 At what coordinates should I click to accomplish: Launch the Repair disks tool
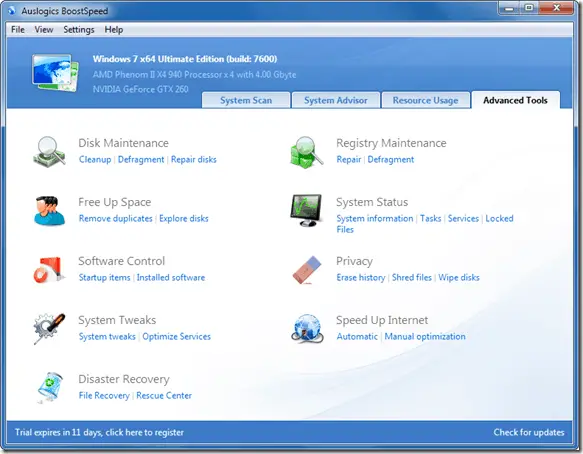pos(193,160)
